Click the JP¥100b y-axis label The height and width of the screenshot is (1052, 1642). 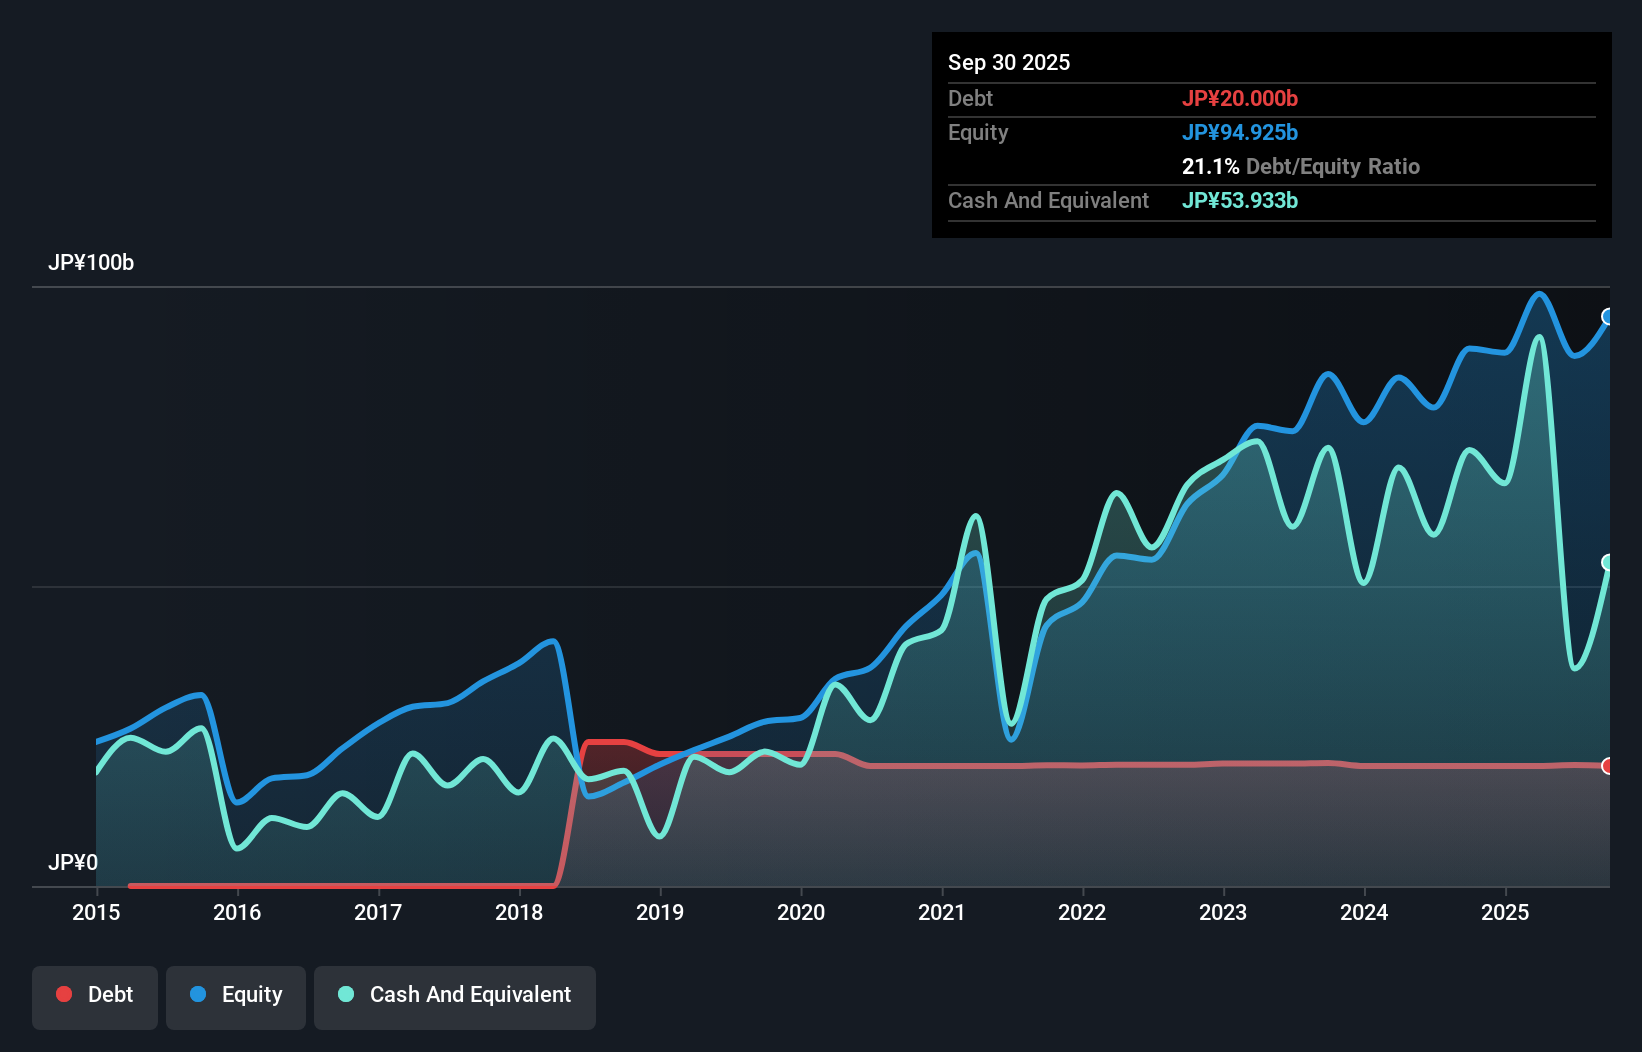click(x=91, y=262)
